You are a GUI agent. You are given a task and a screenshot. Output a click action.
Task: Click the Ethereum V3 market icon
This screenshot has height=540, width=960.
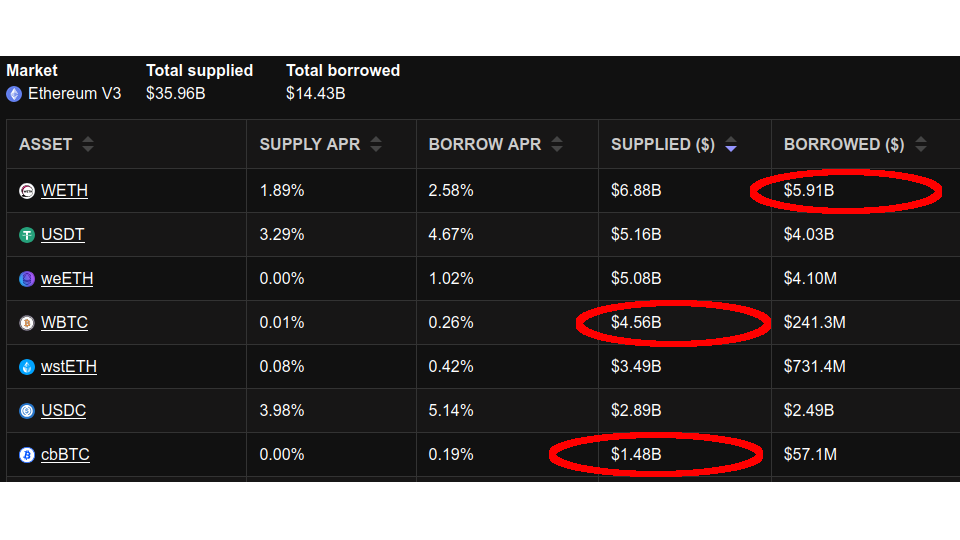tap(14, 94)
